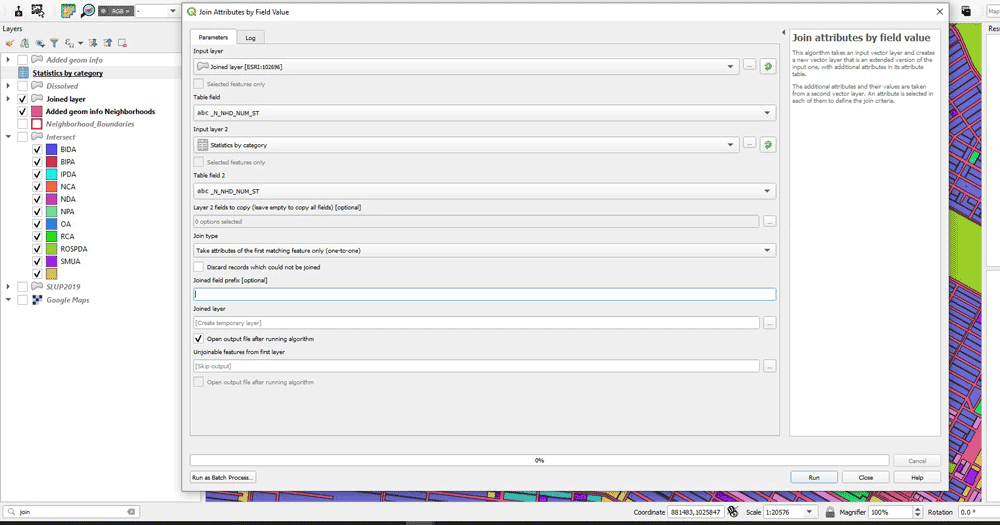The height and width of the screenshot is (525, 1000).
Task: Uncheck Added geom info Neighborhoods visibility
Action: click(x=22, y=112)
